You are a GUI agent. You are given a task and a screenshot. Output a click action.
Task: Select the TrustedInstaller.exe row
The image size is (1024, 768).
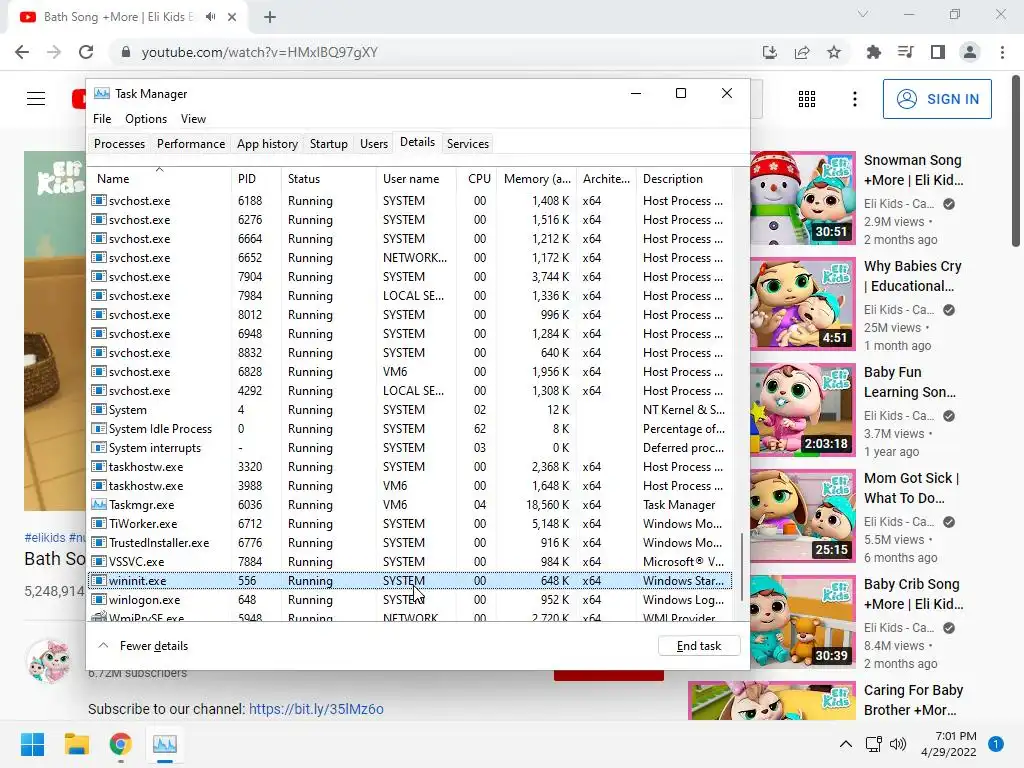[410, 543]
